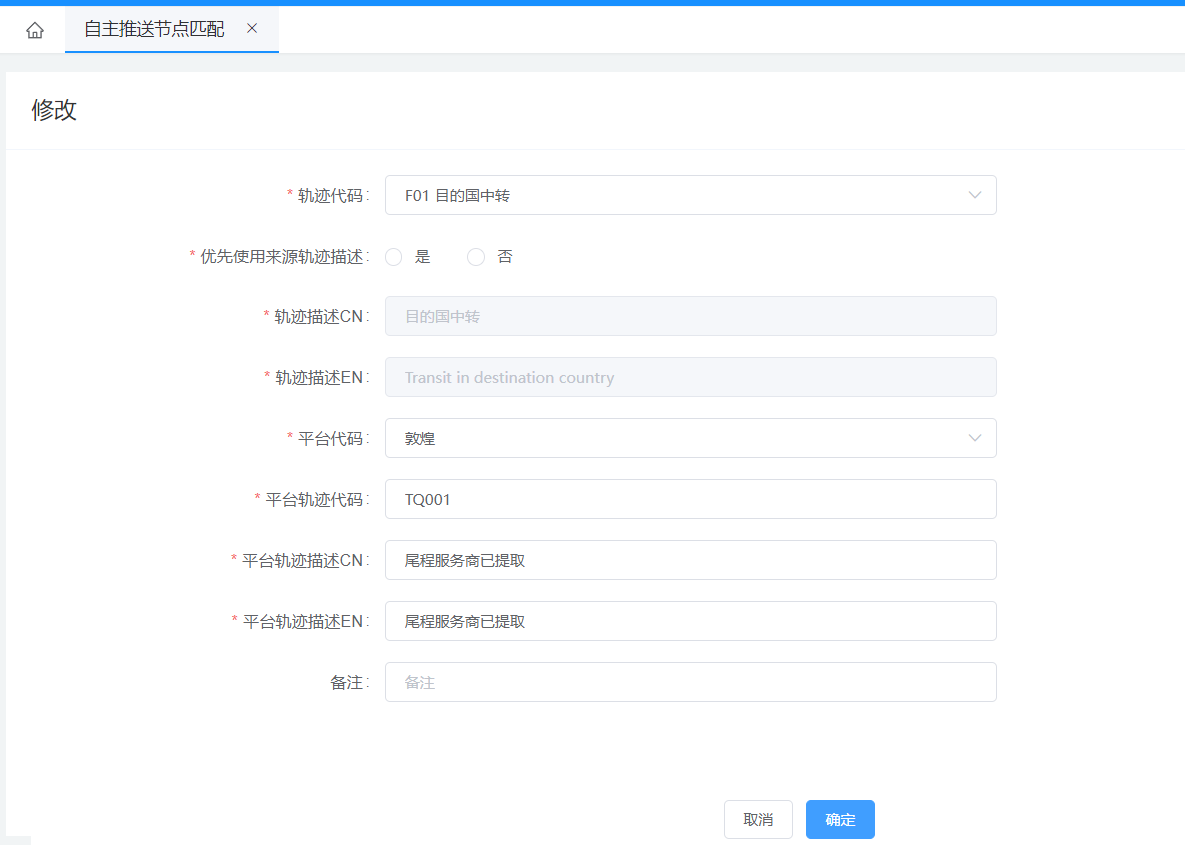Go to the home page icon

tap(35, 30)
